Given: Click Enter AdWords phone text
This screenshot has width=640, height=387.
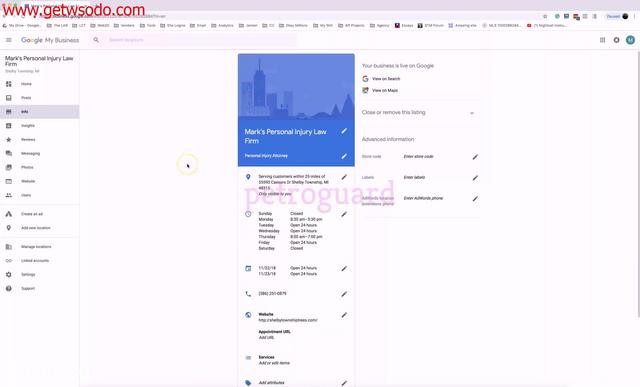Looking at the screenshot, I should [423, 198].
